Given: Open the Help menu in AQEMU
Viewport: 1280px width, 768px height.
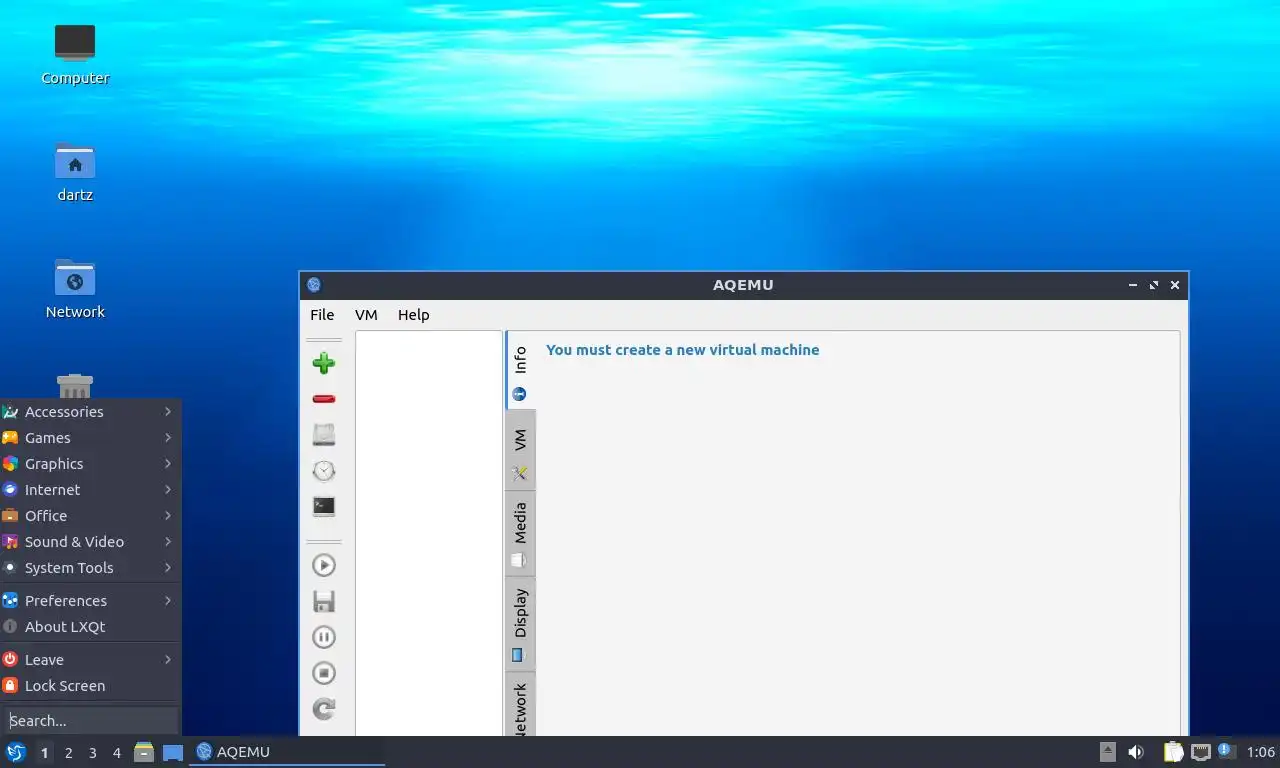Looking at the screenshot, I should (x=413, y=315).
